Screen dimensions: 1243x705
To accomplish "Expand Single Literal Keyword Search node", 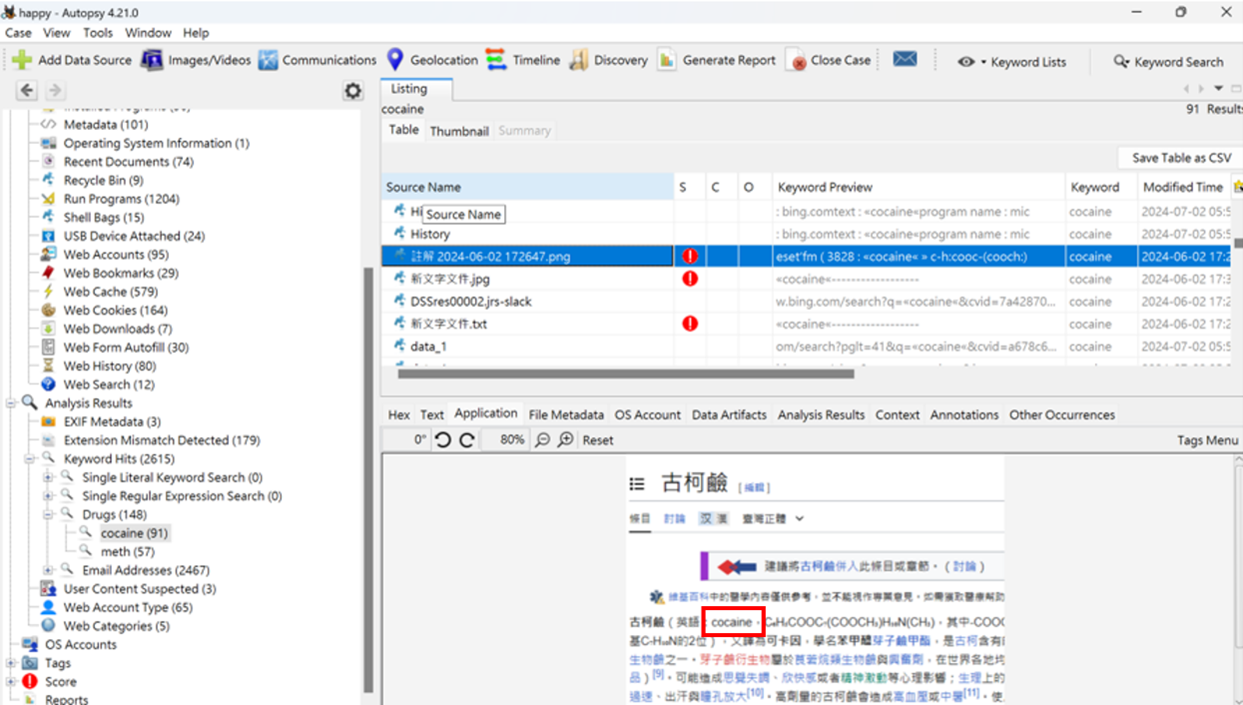I will click(x=48, y=477).
